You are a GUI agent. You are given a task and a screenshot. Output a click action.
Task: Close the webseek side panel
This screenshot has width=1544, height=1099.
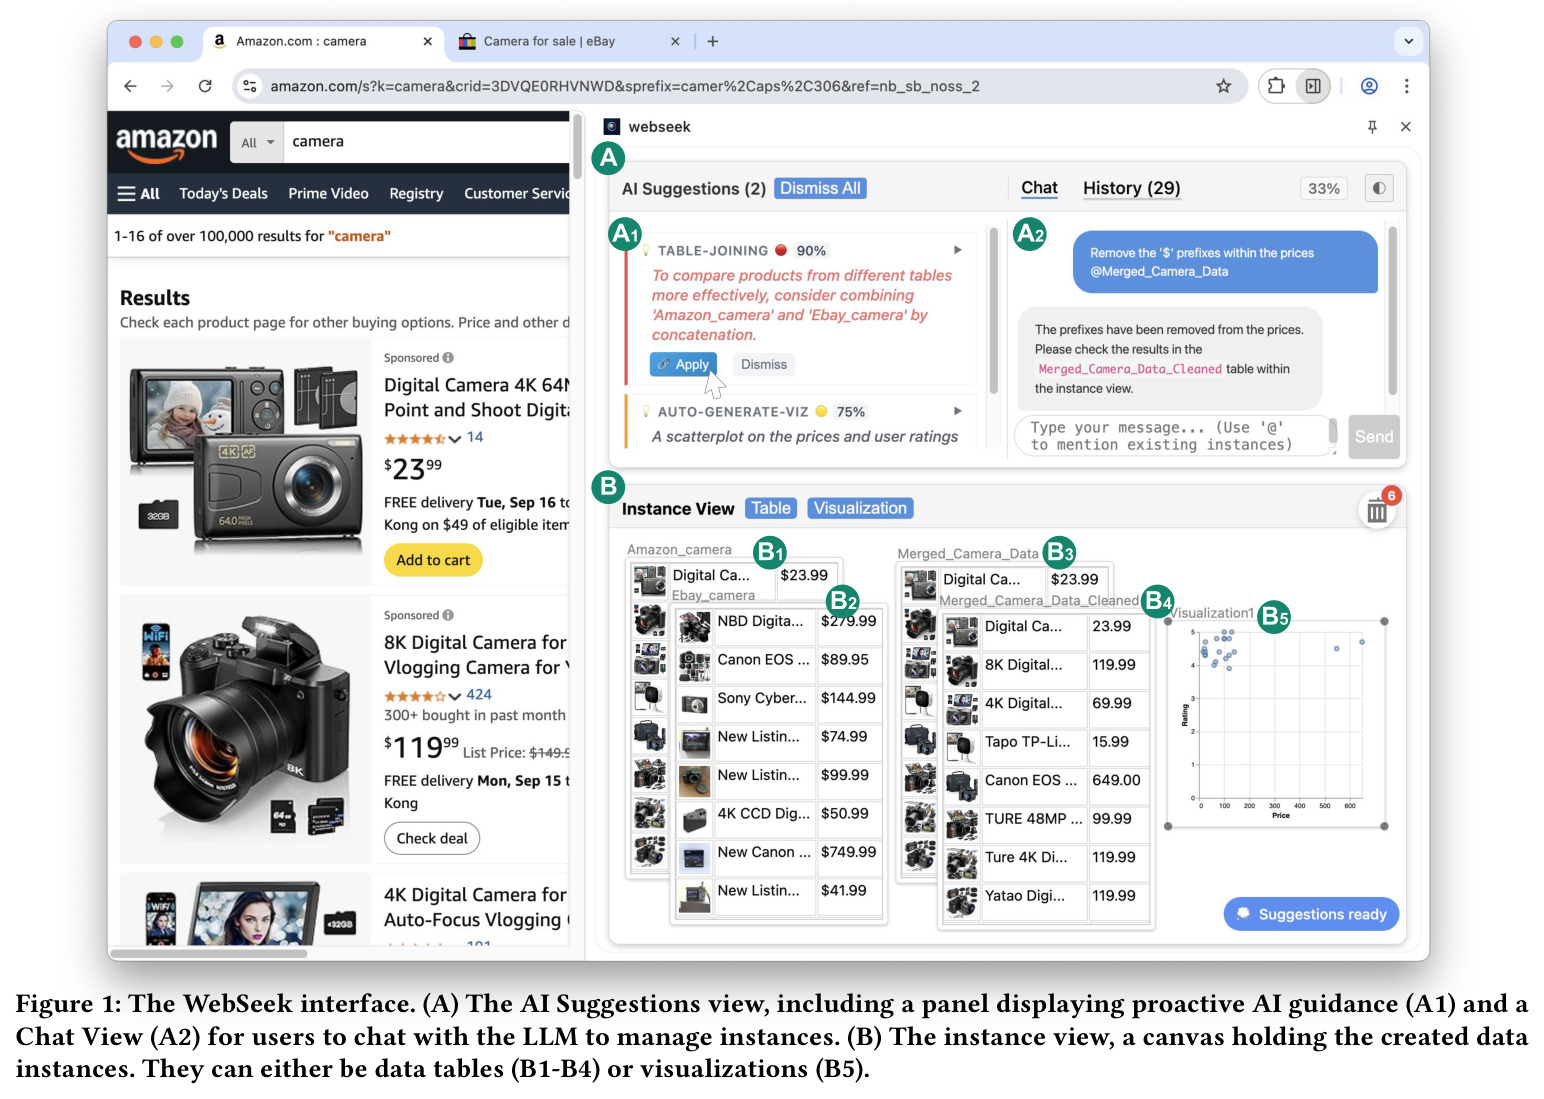coord(1406,126)
